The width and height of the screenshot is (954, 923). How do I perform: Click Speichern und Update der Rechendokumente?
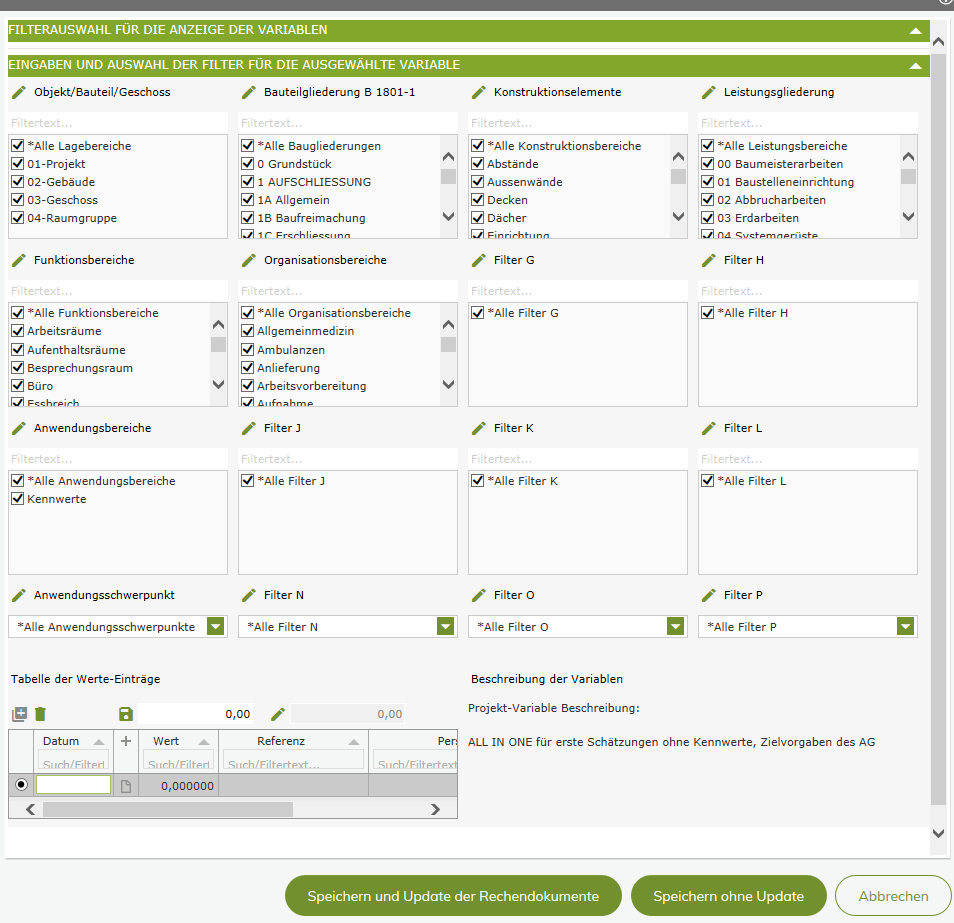(453, 896)
